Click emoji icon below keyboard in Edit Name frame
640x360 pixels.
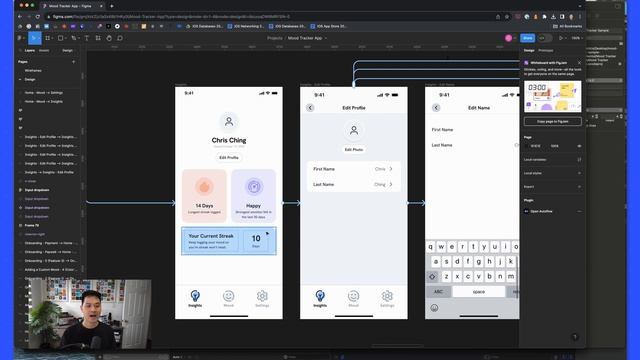(x=434, y=308)
